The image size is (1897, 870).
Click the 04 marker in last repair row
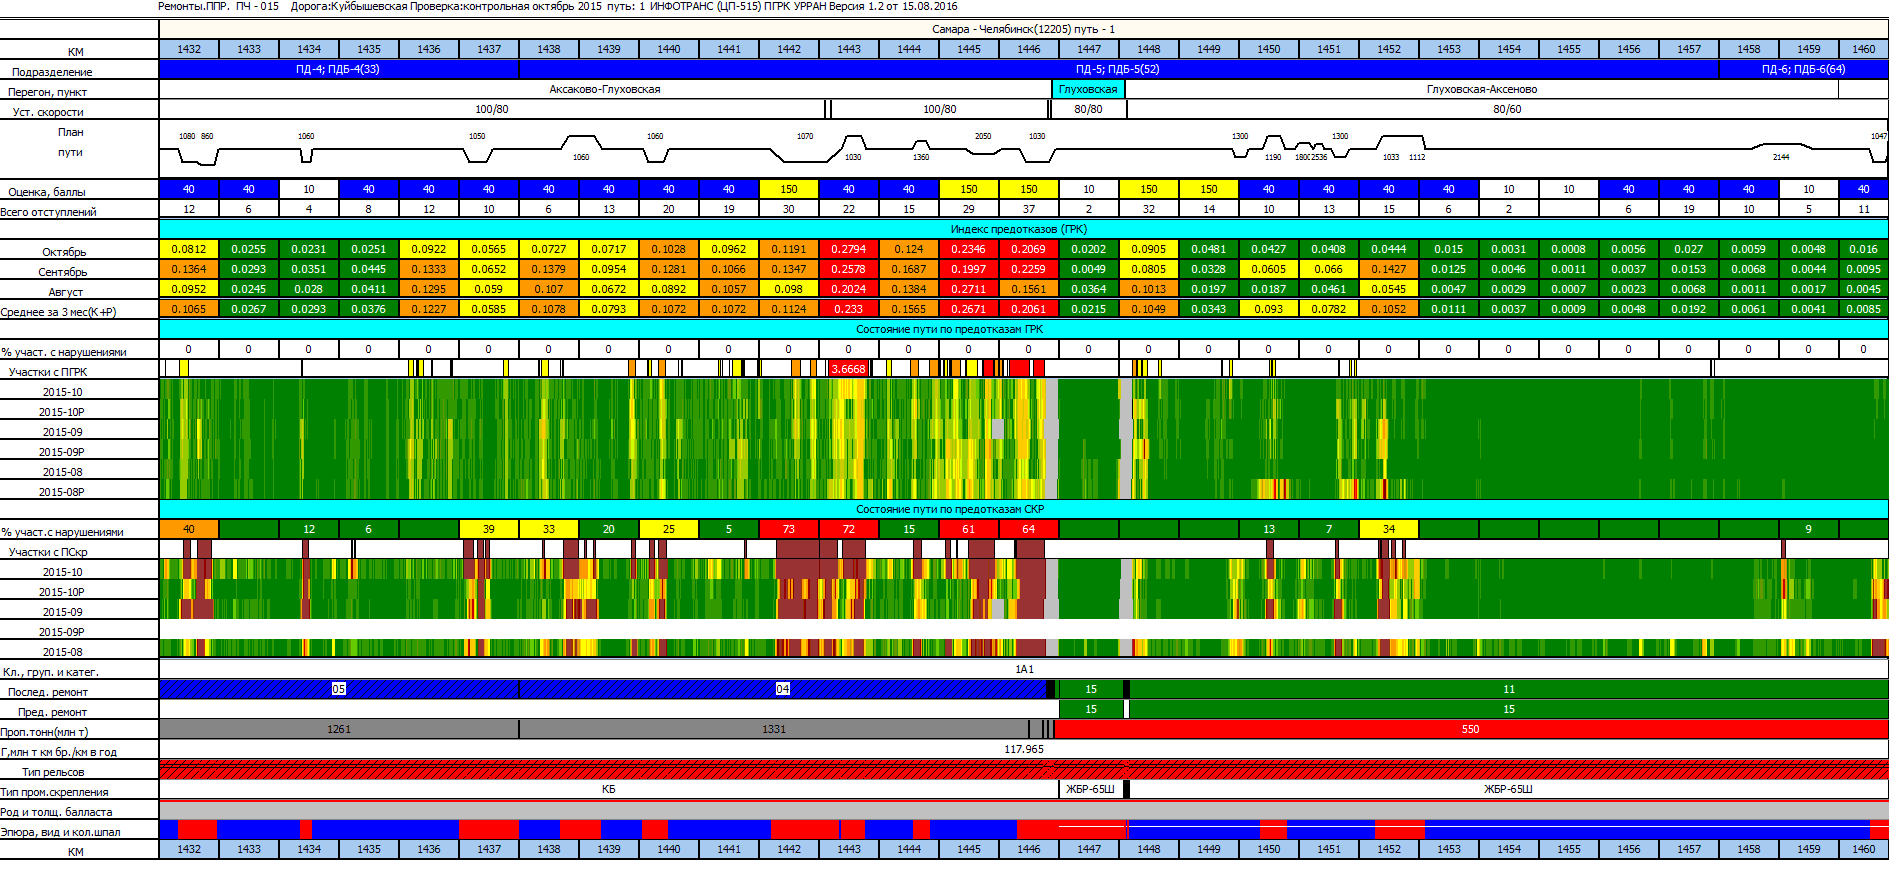point(783,689)
